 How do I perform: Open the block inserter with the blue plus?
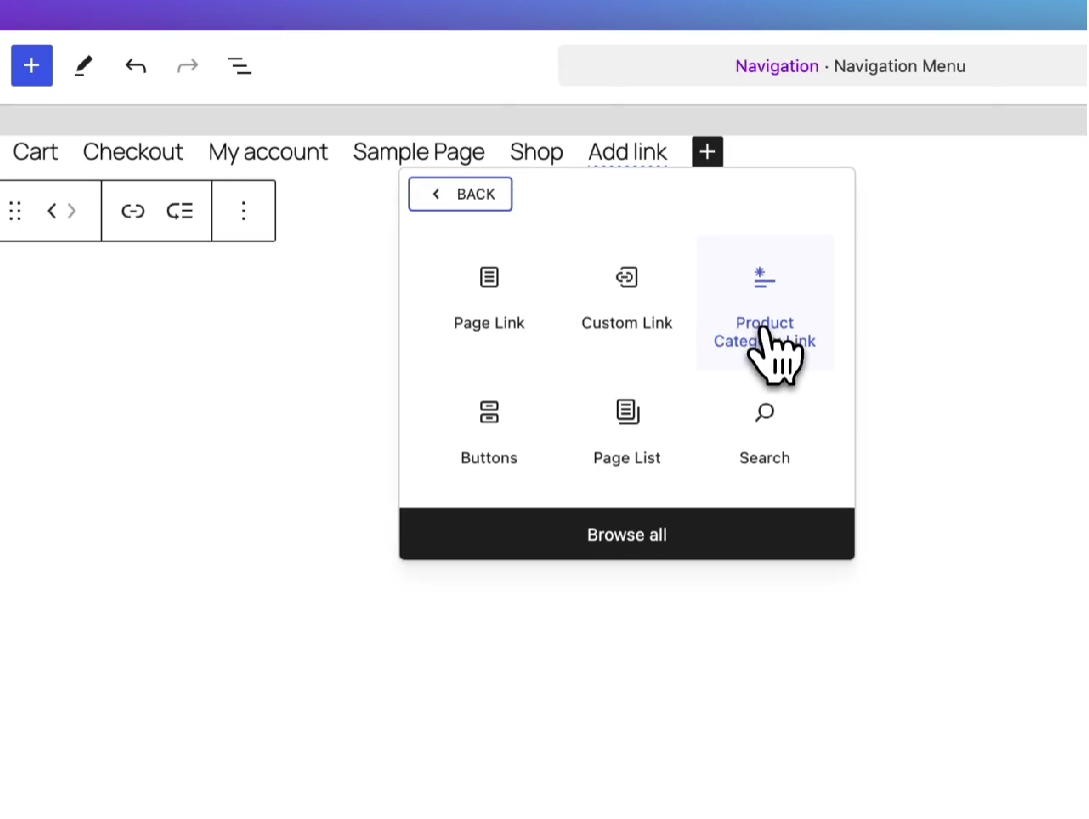pyautogui.click(x=31, y=65)
